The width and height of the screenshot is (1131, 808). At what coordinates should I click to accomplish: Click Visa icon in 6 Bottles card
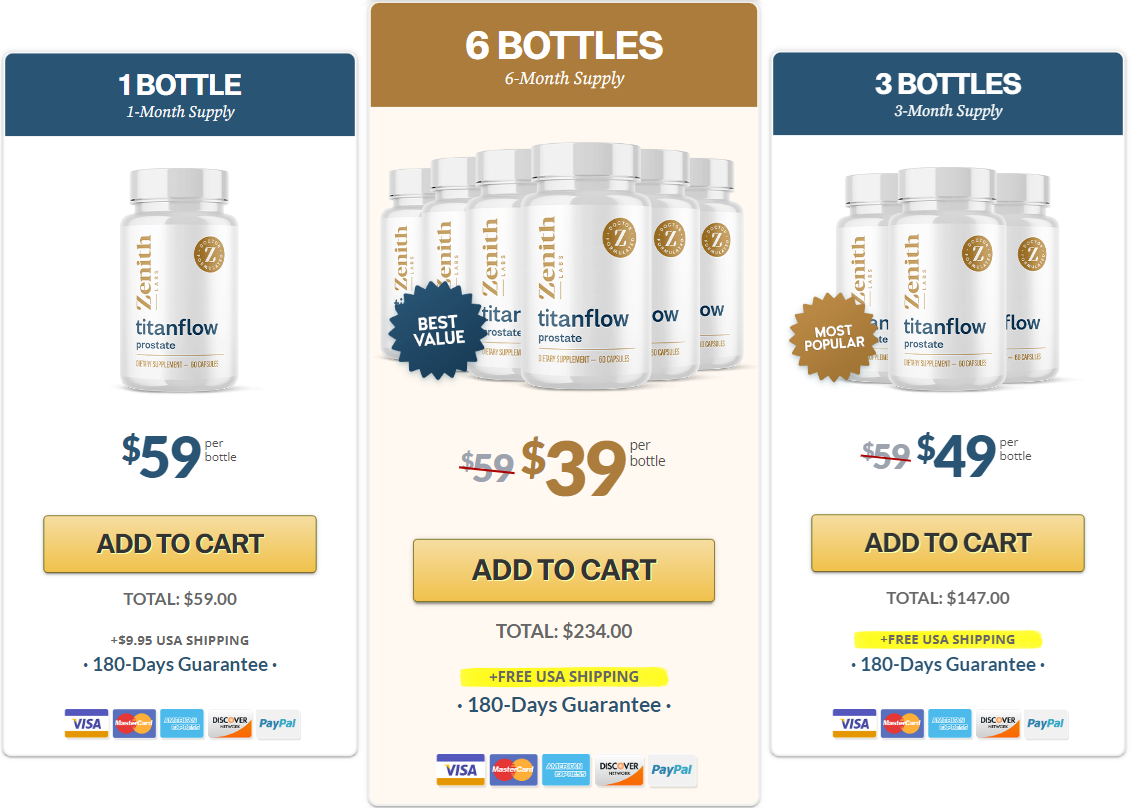(x=460, y=769)
